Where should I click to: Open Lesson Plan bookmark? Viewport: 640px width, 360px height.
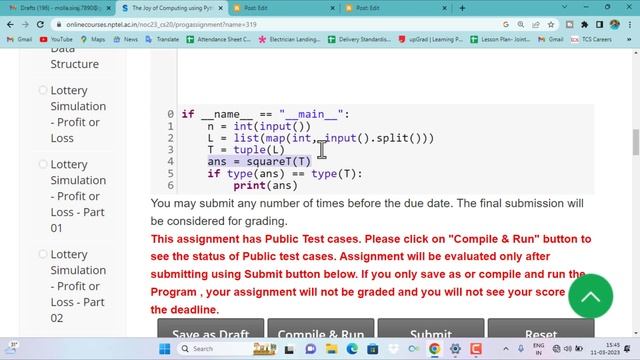(x=500, y=39)
